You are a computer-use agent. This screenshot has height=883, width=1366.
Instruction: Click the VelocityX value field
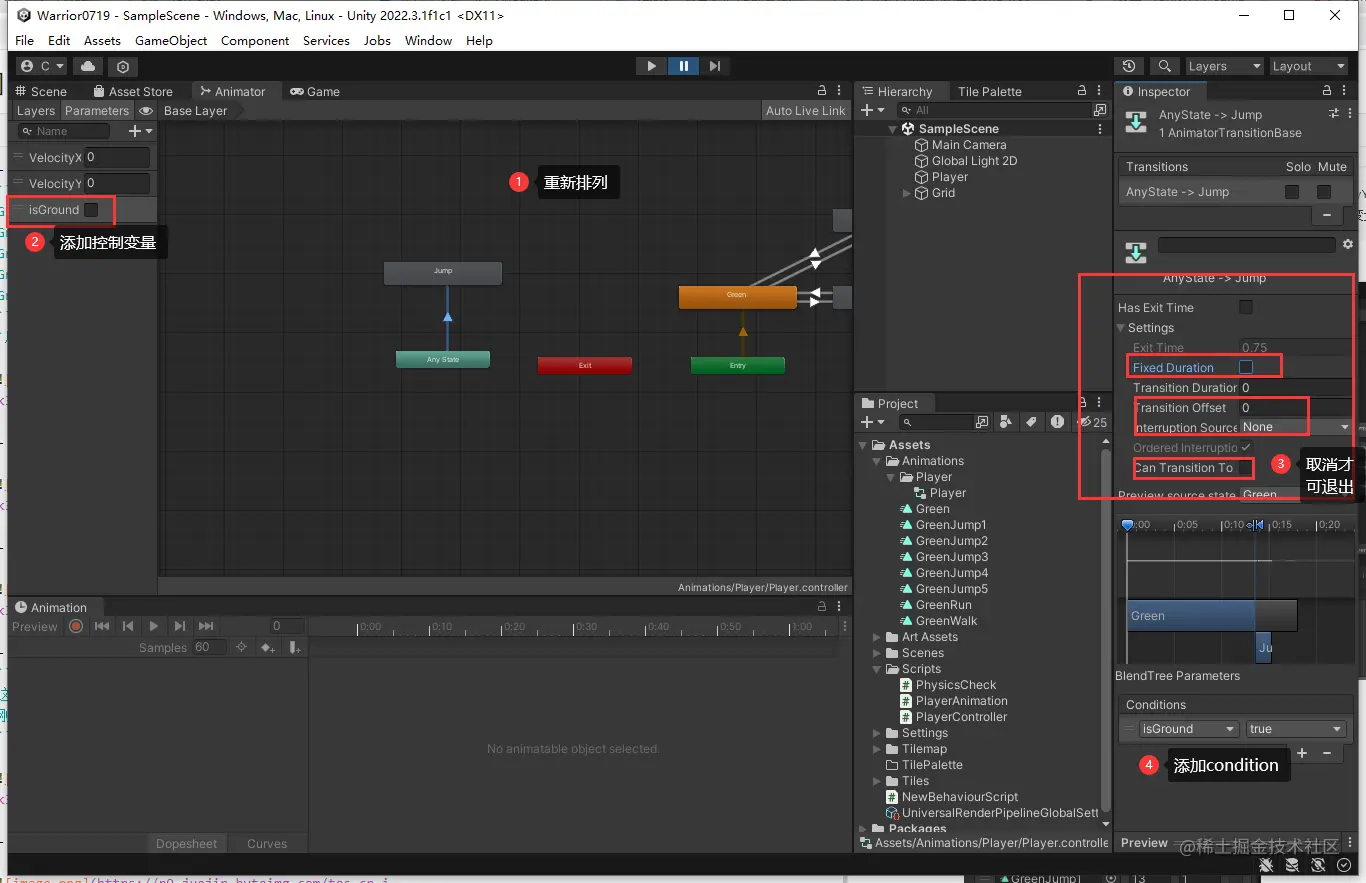click(x=117, y=157)
